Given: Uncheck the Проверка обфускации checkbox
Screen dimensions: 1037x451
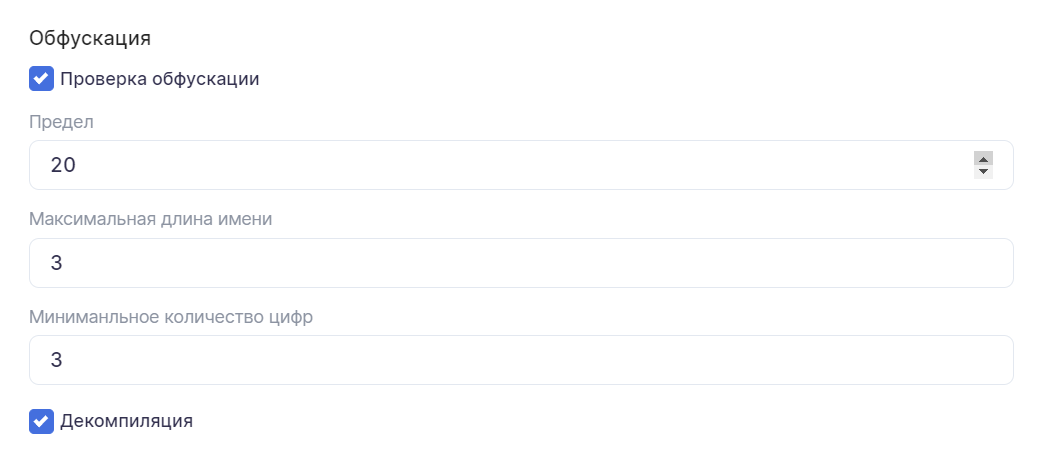Looking at the screenshot, I should pyautogui.click(x=41, y=79).
